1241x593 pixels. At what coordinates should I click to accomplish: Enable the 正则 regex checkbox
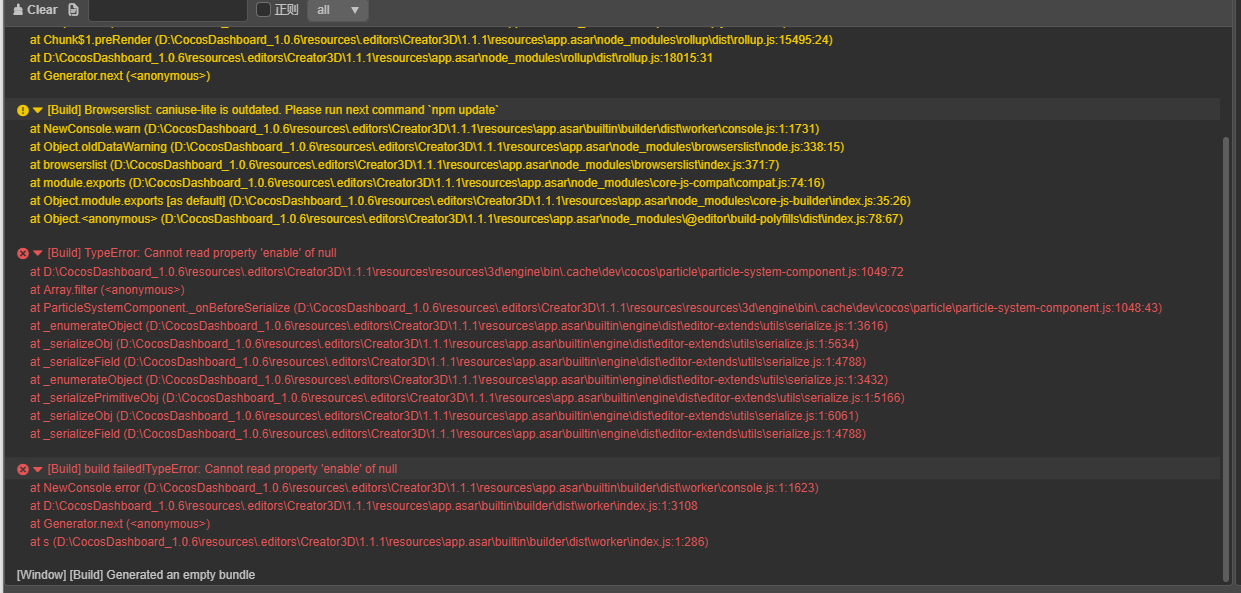pos(264,10)
